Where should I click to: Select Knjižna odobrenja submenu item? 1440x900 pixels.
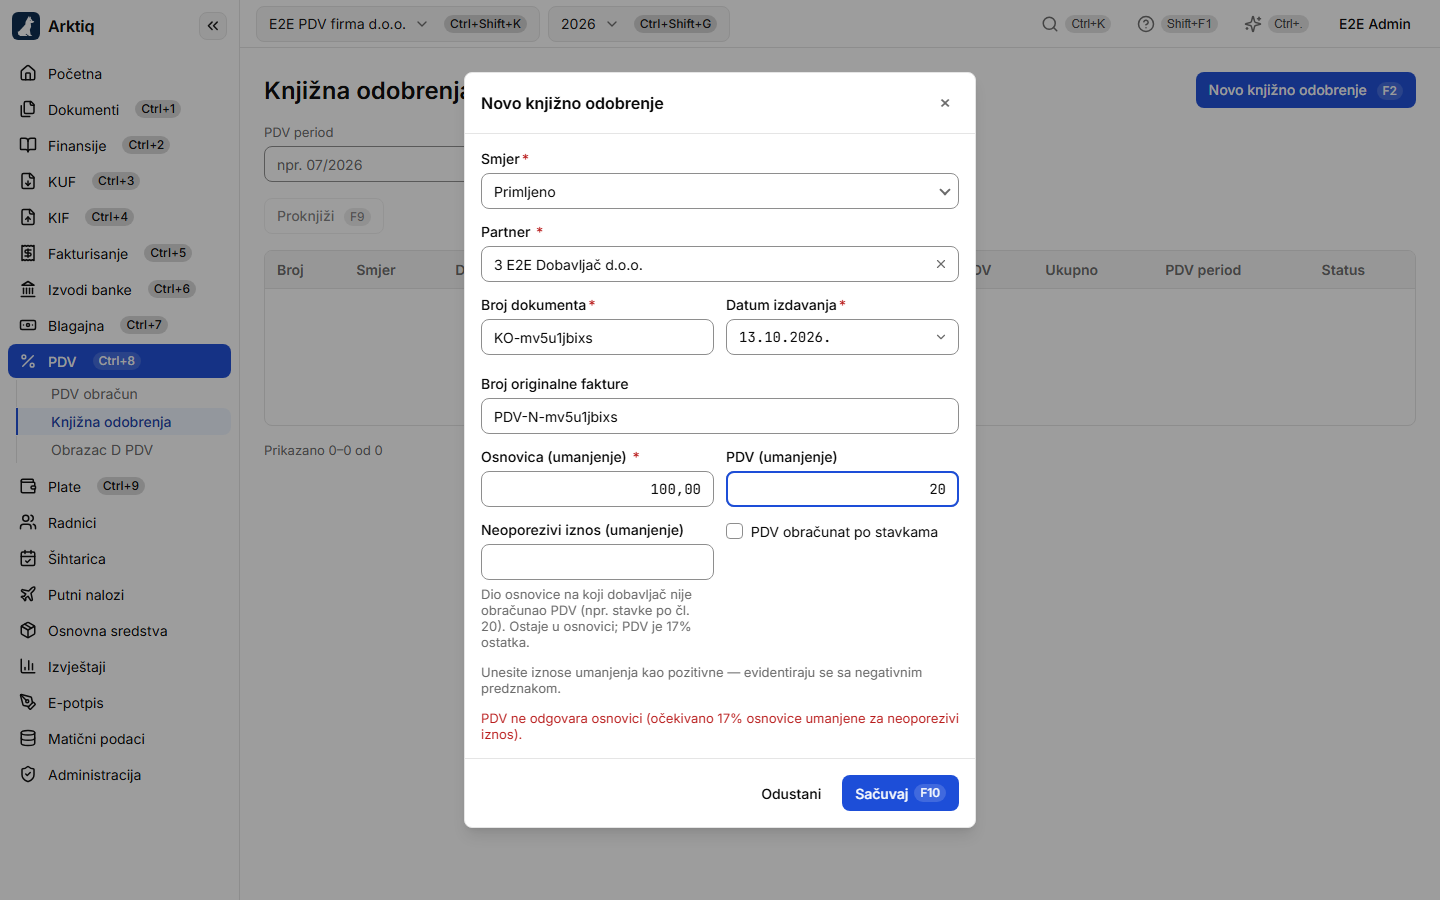click(x=124, y=422)
